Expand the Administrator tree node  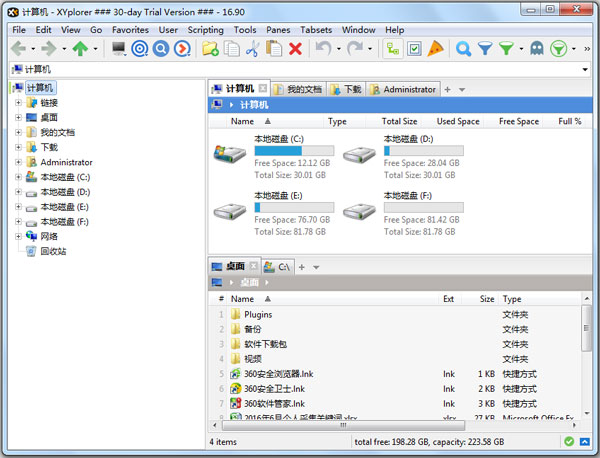click(18, 162)
